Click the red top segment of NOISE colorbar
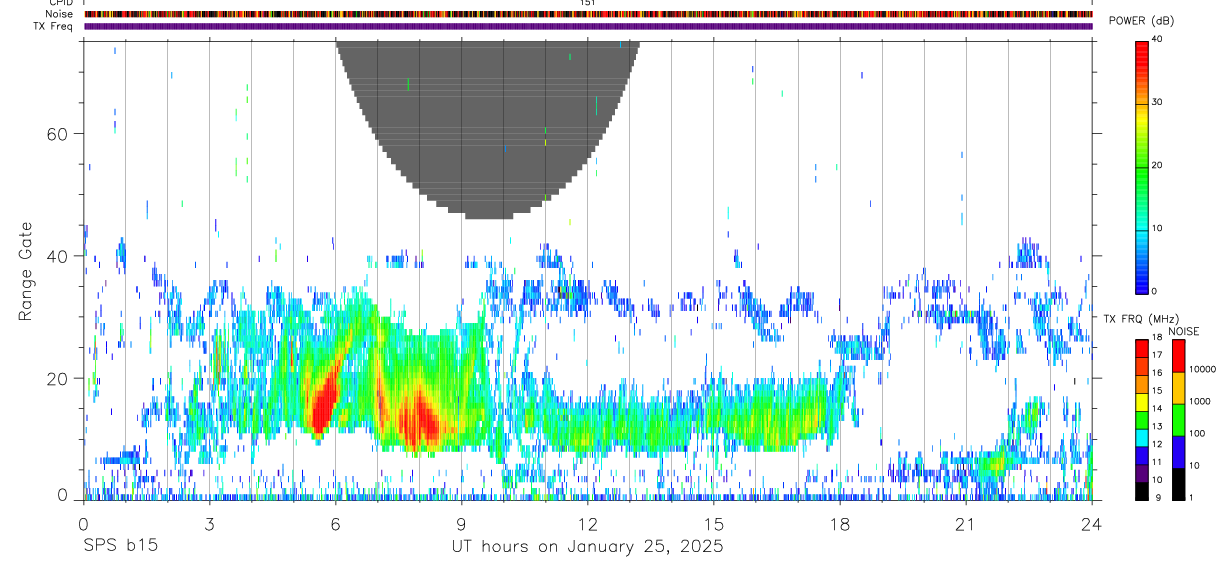Screen dimensions: 1228x567 click(1178, 356)
